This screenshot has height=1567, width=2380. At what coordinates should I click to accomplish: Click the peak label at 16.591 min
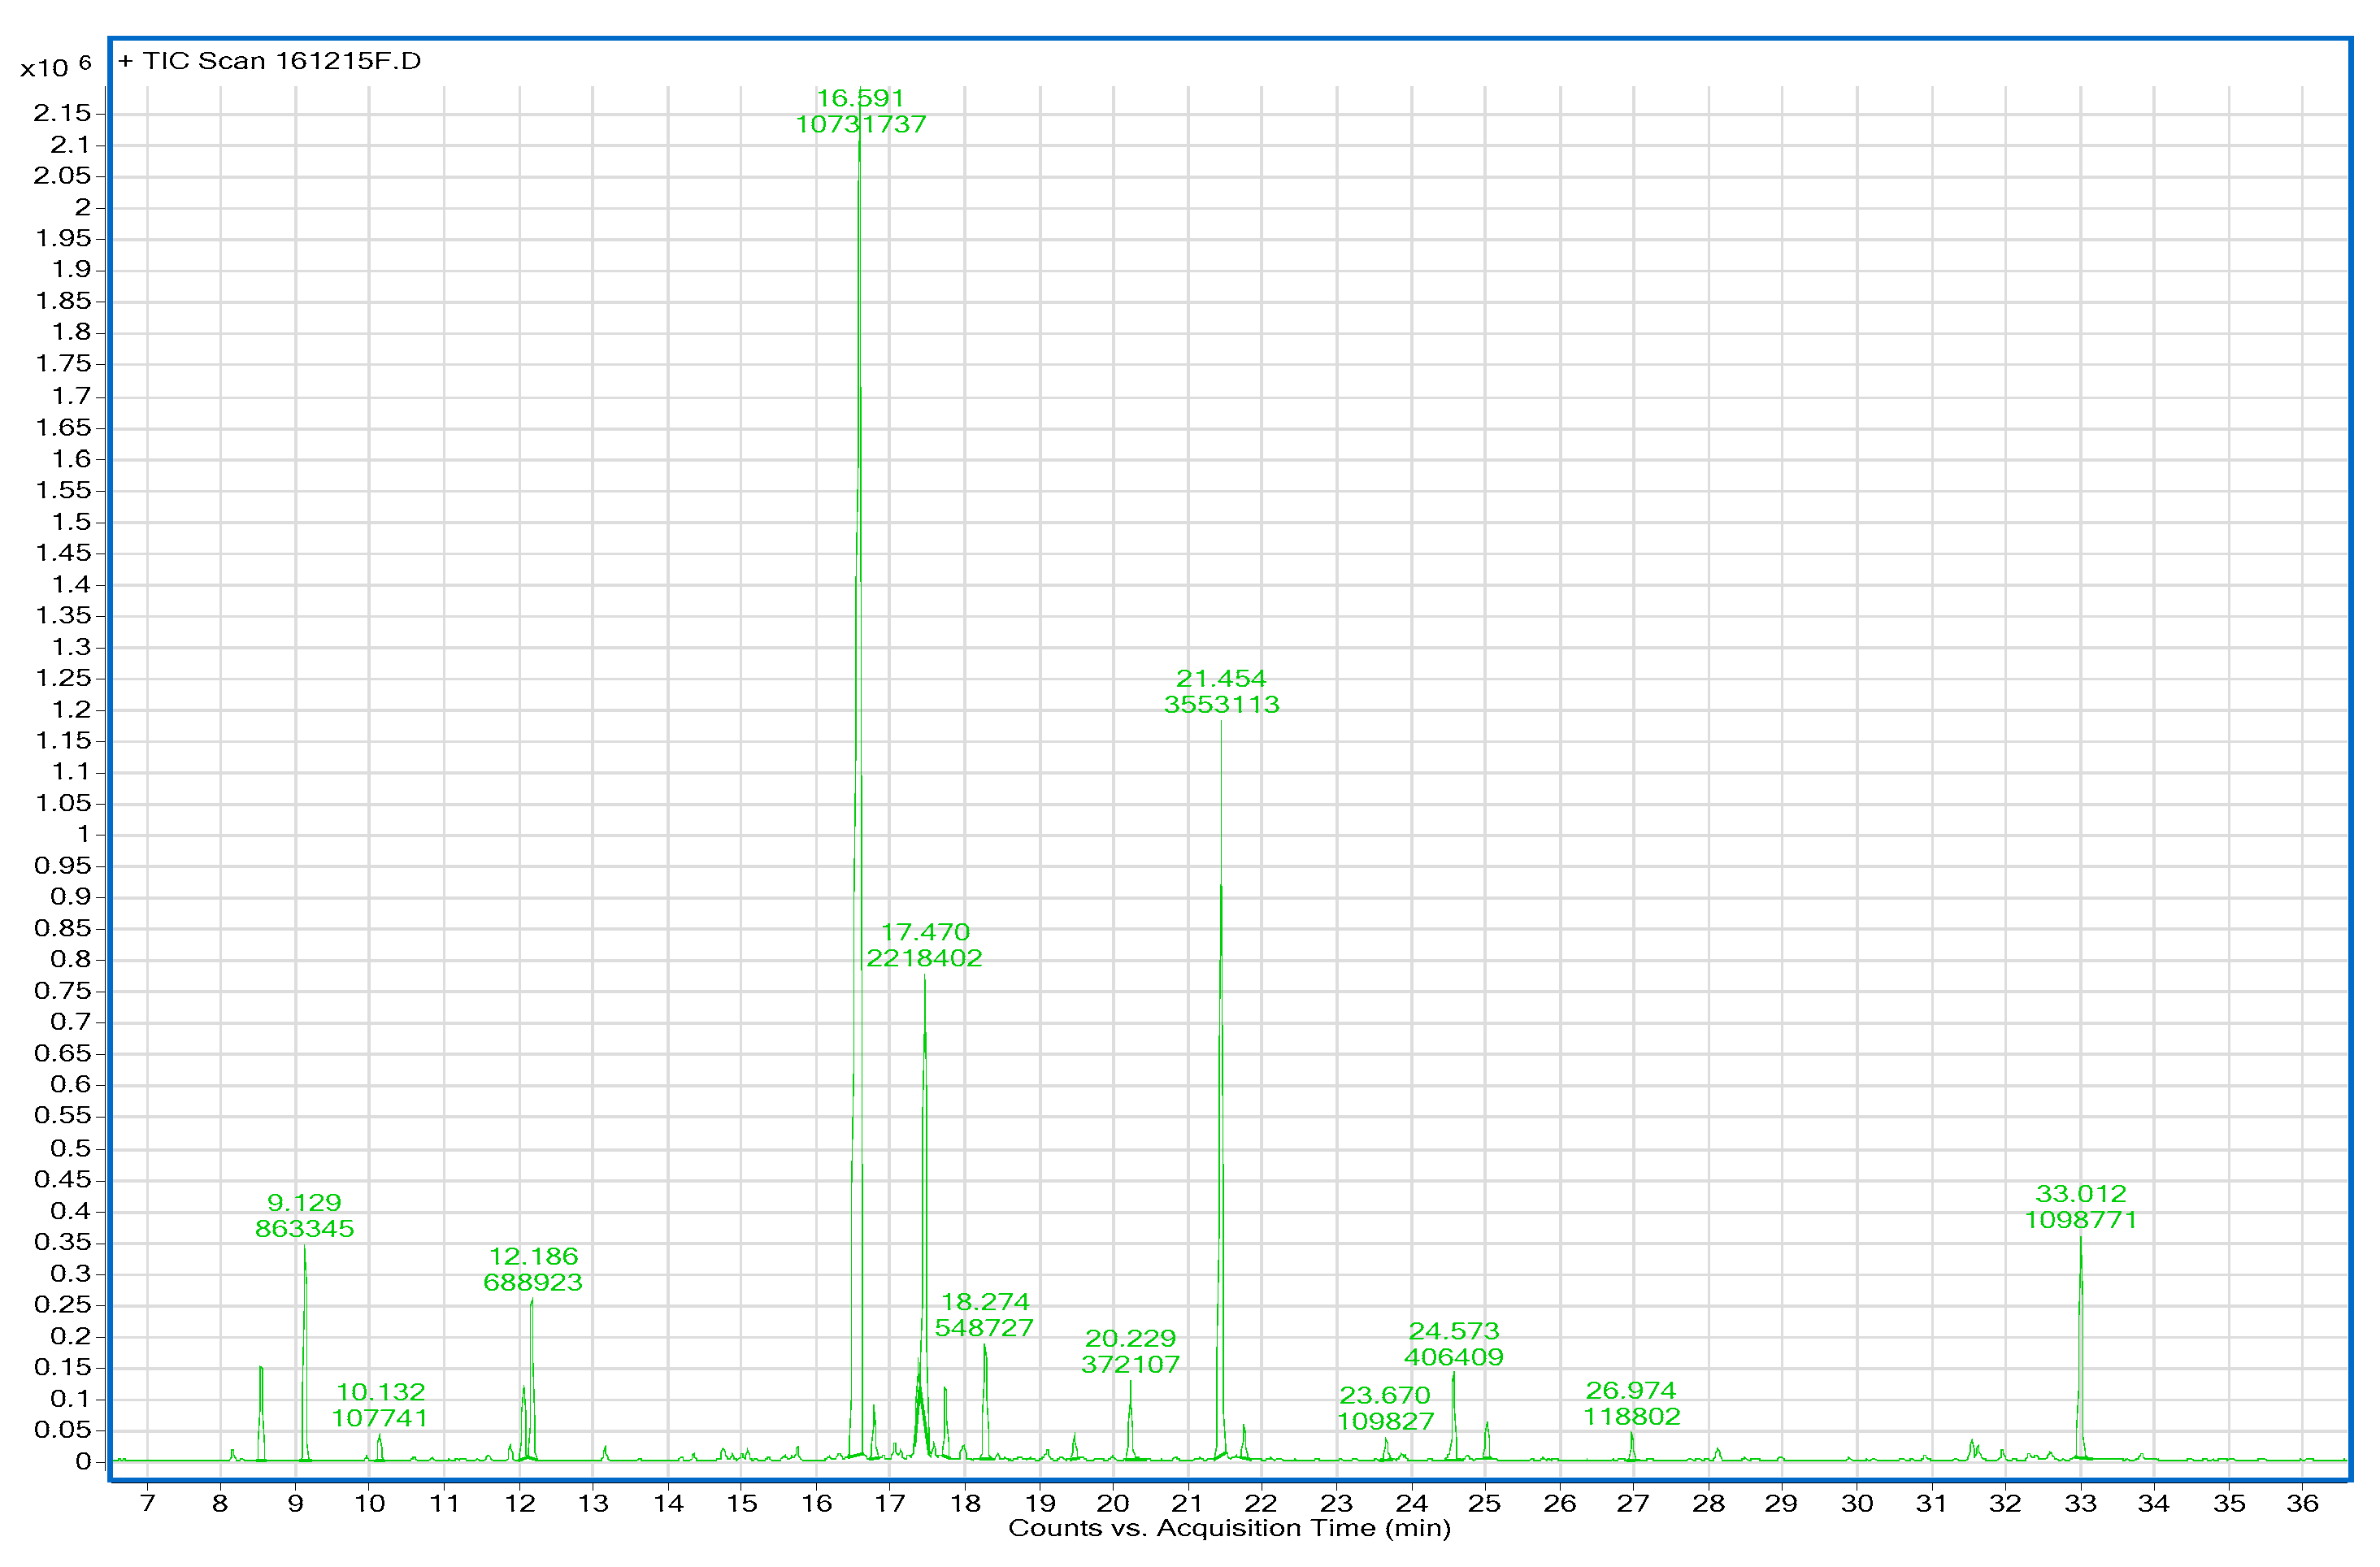coord(860,98)
